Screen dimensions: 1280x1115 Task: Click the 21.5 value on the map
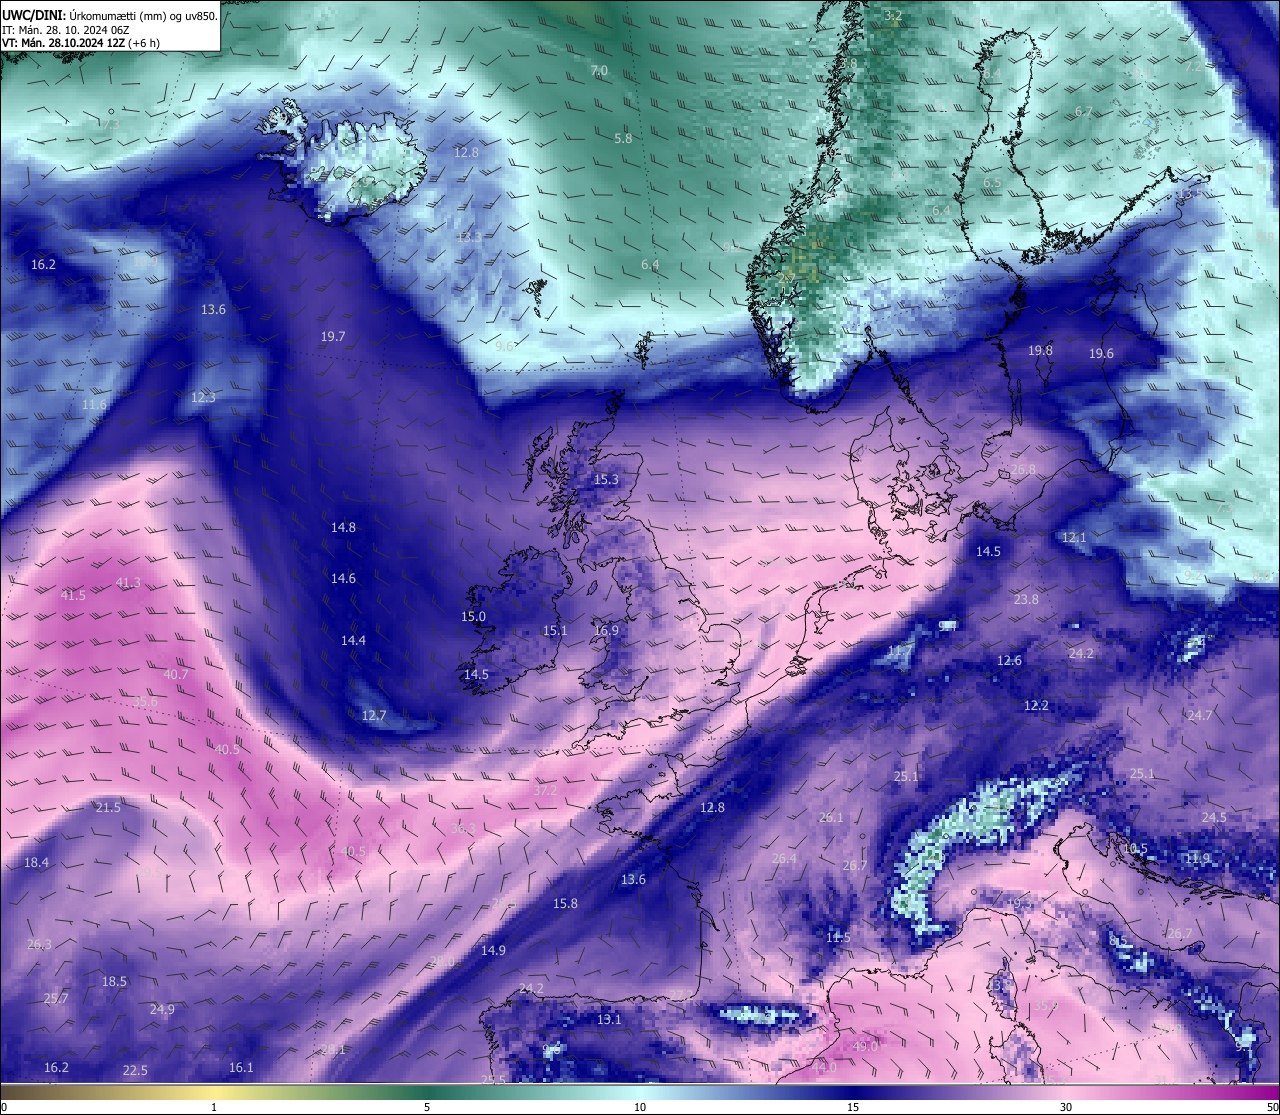pyautogui.click(x=108, y=807)
